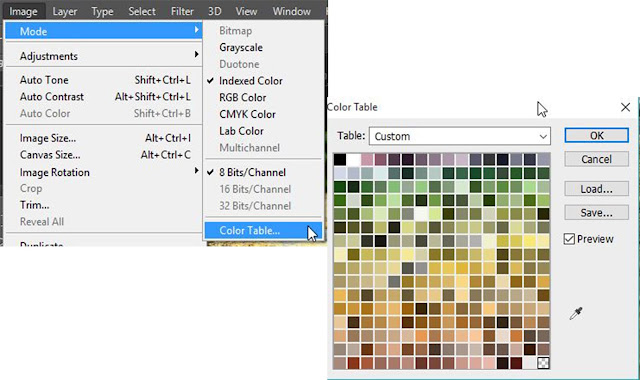Toggle the Preview checkbox
The height and width of the screenshot is (380, 640).
click(x=569, y=239)
